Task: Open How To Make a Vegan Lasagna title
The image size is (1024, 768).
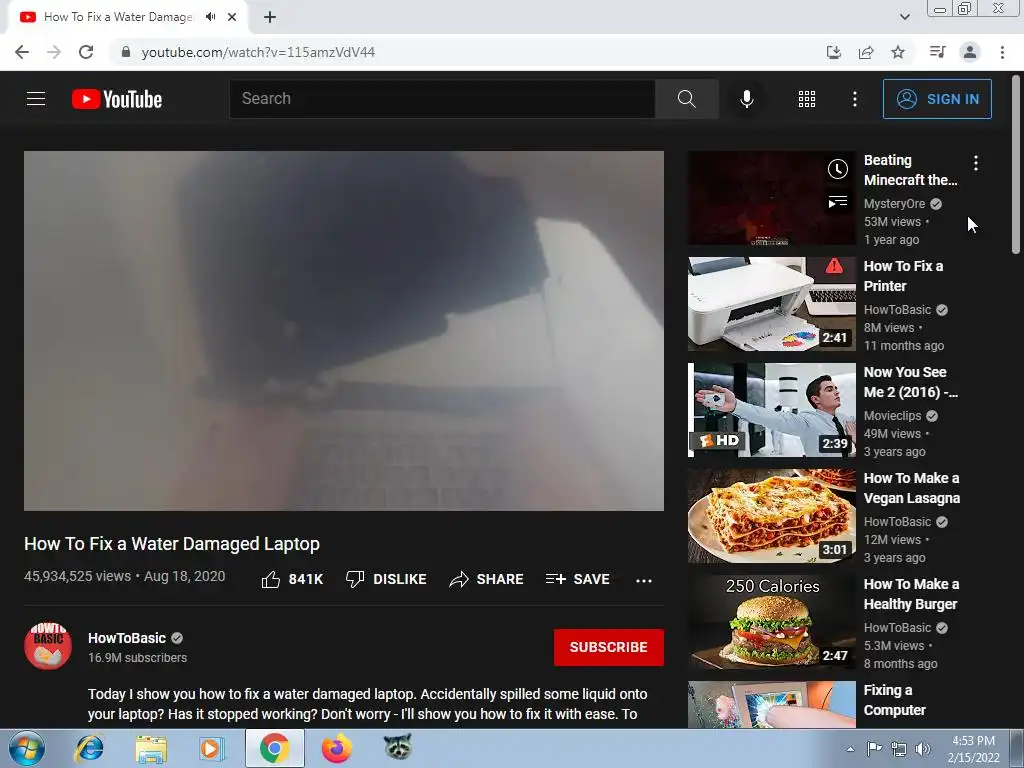Action: coord(912,488)
